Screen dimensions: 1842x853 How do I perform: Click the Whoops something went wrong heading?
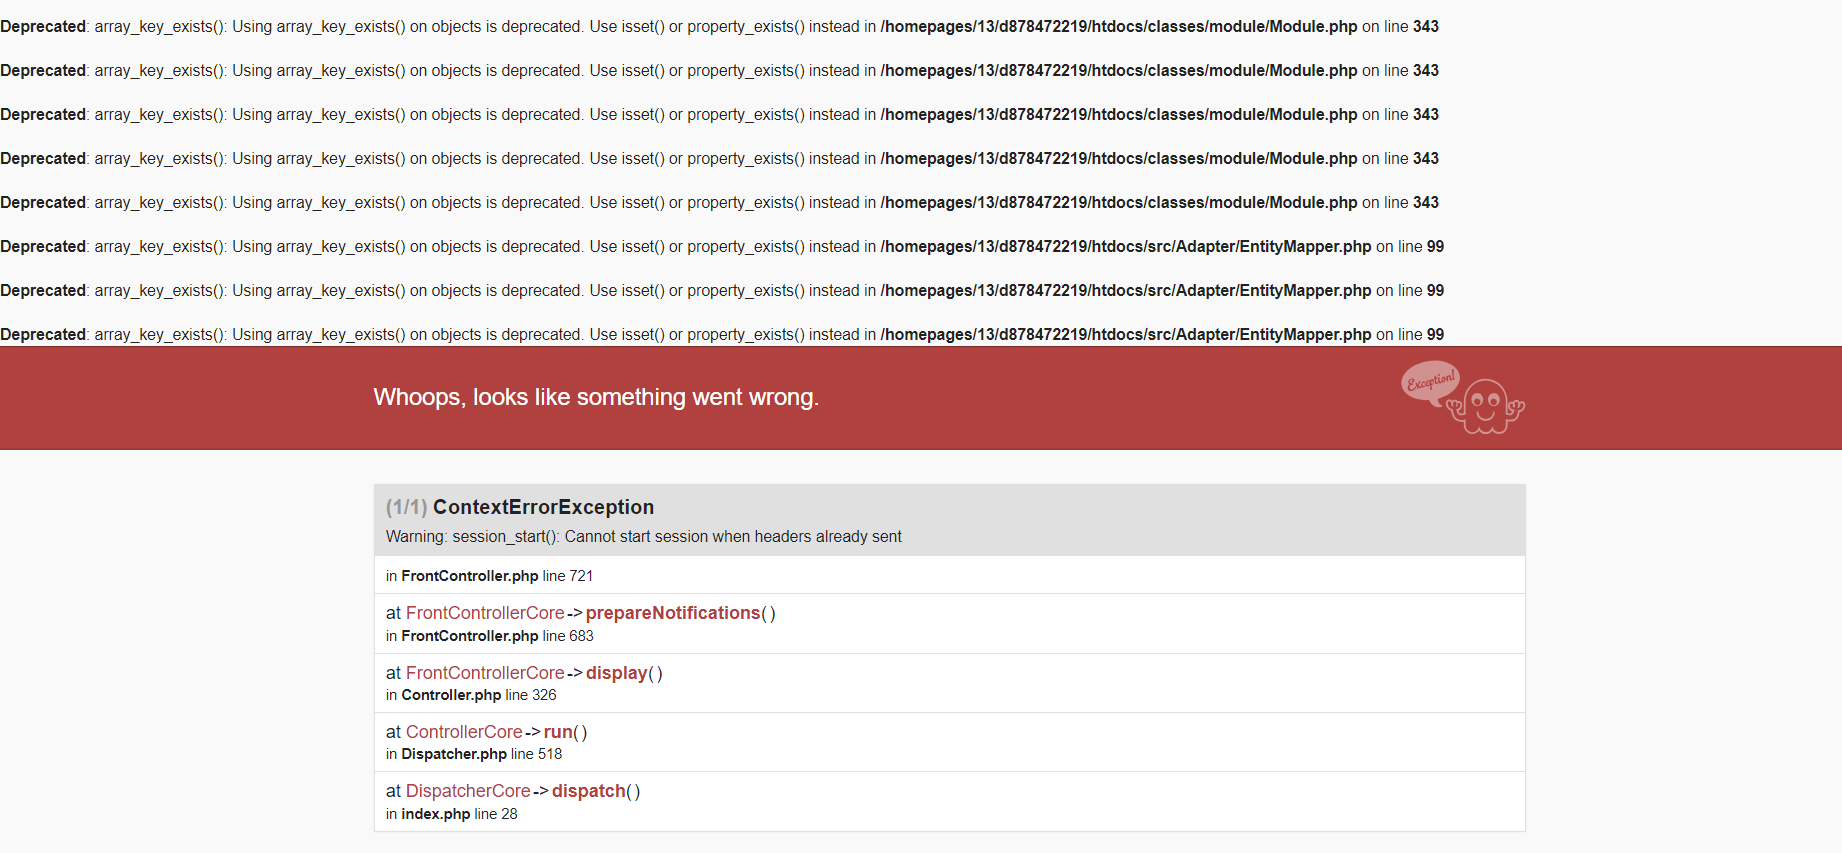coord(596,397)
